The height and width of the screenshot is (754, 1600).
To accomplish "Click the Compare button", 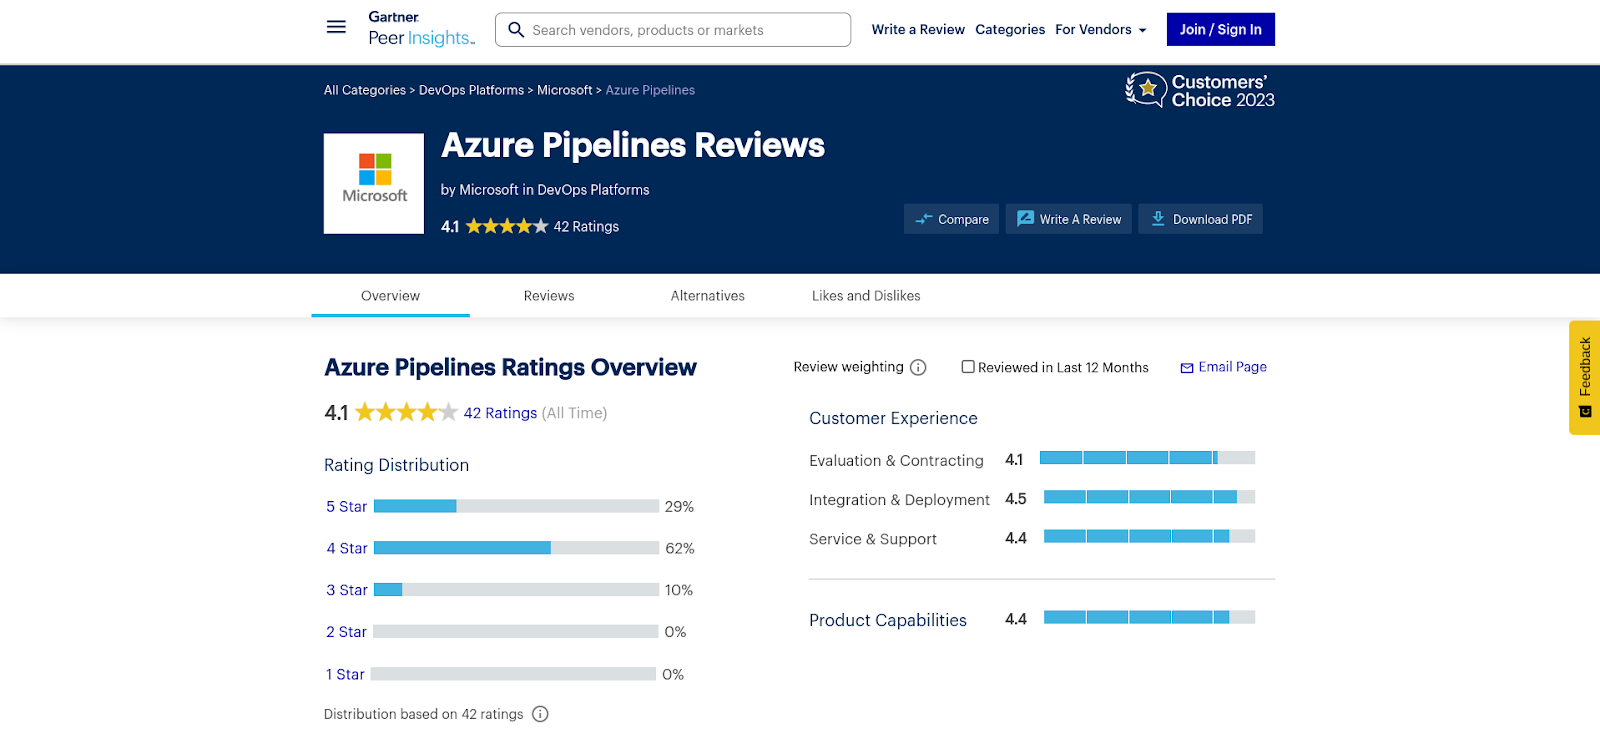I will [951, 219].
